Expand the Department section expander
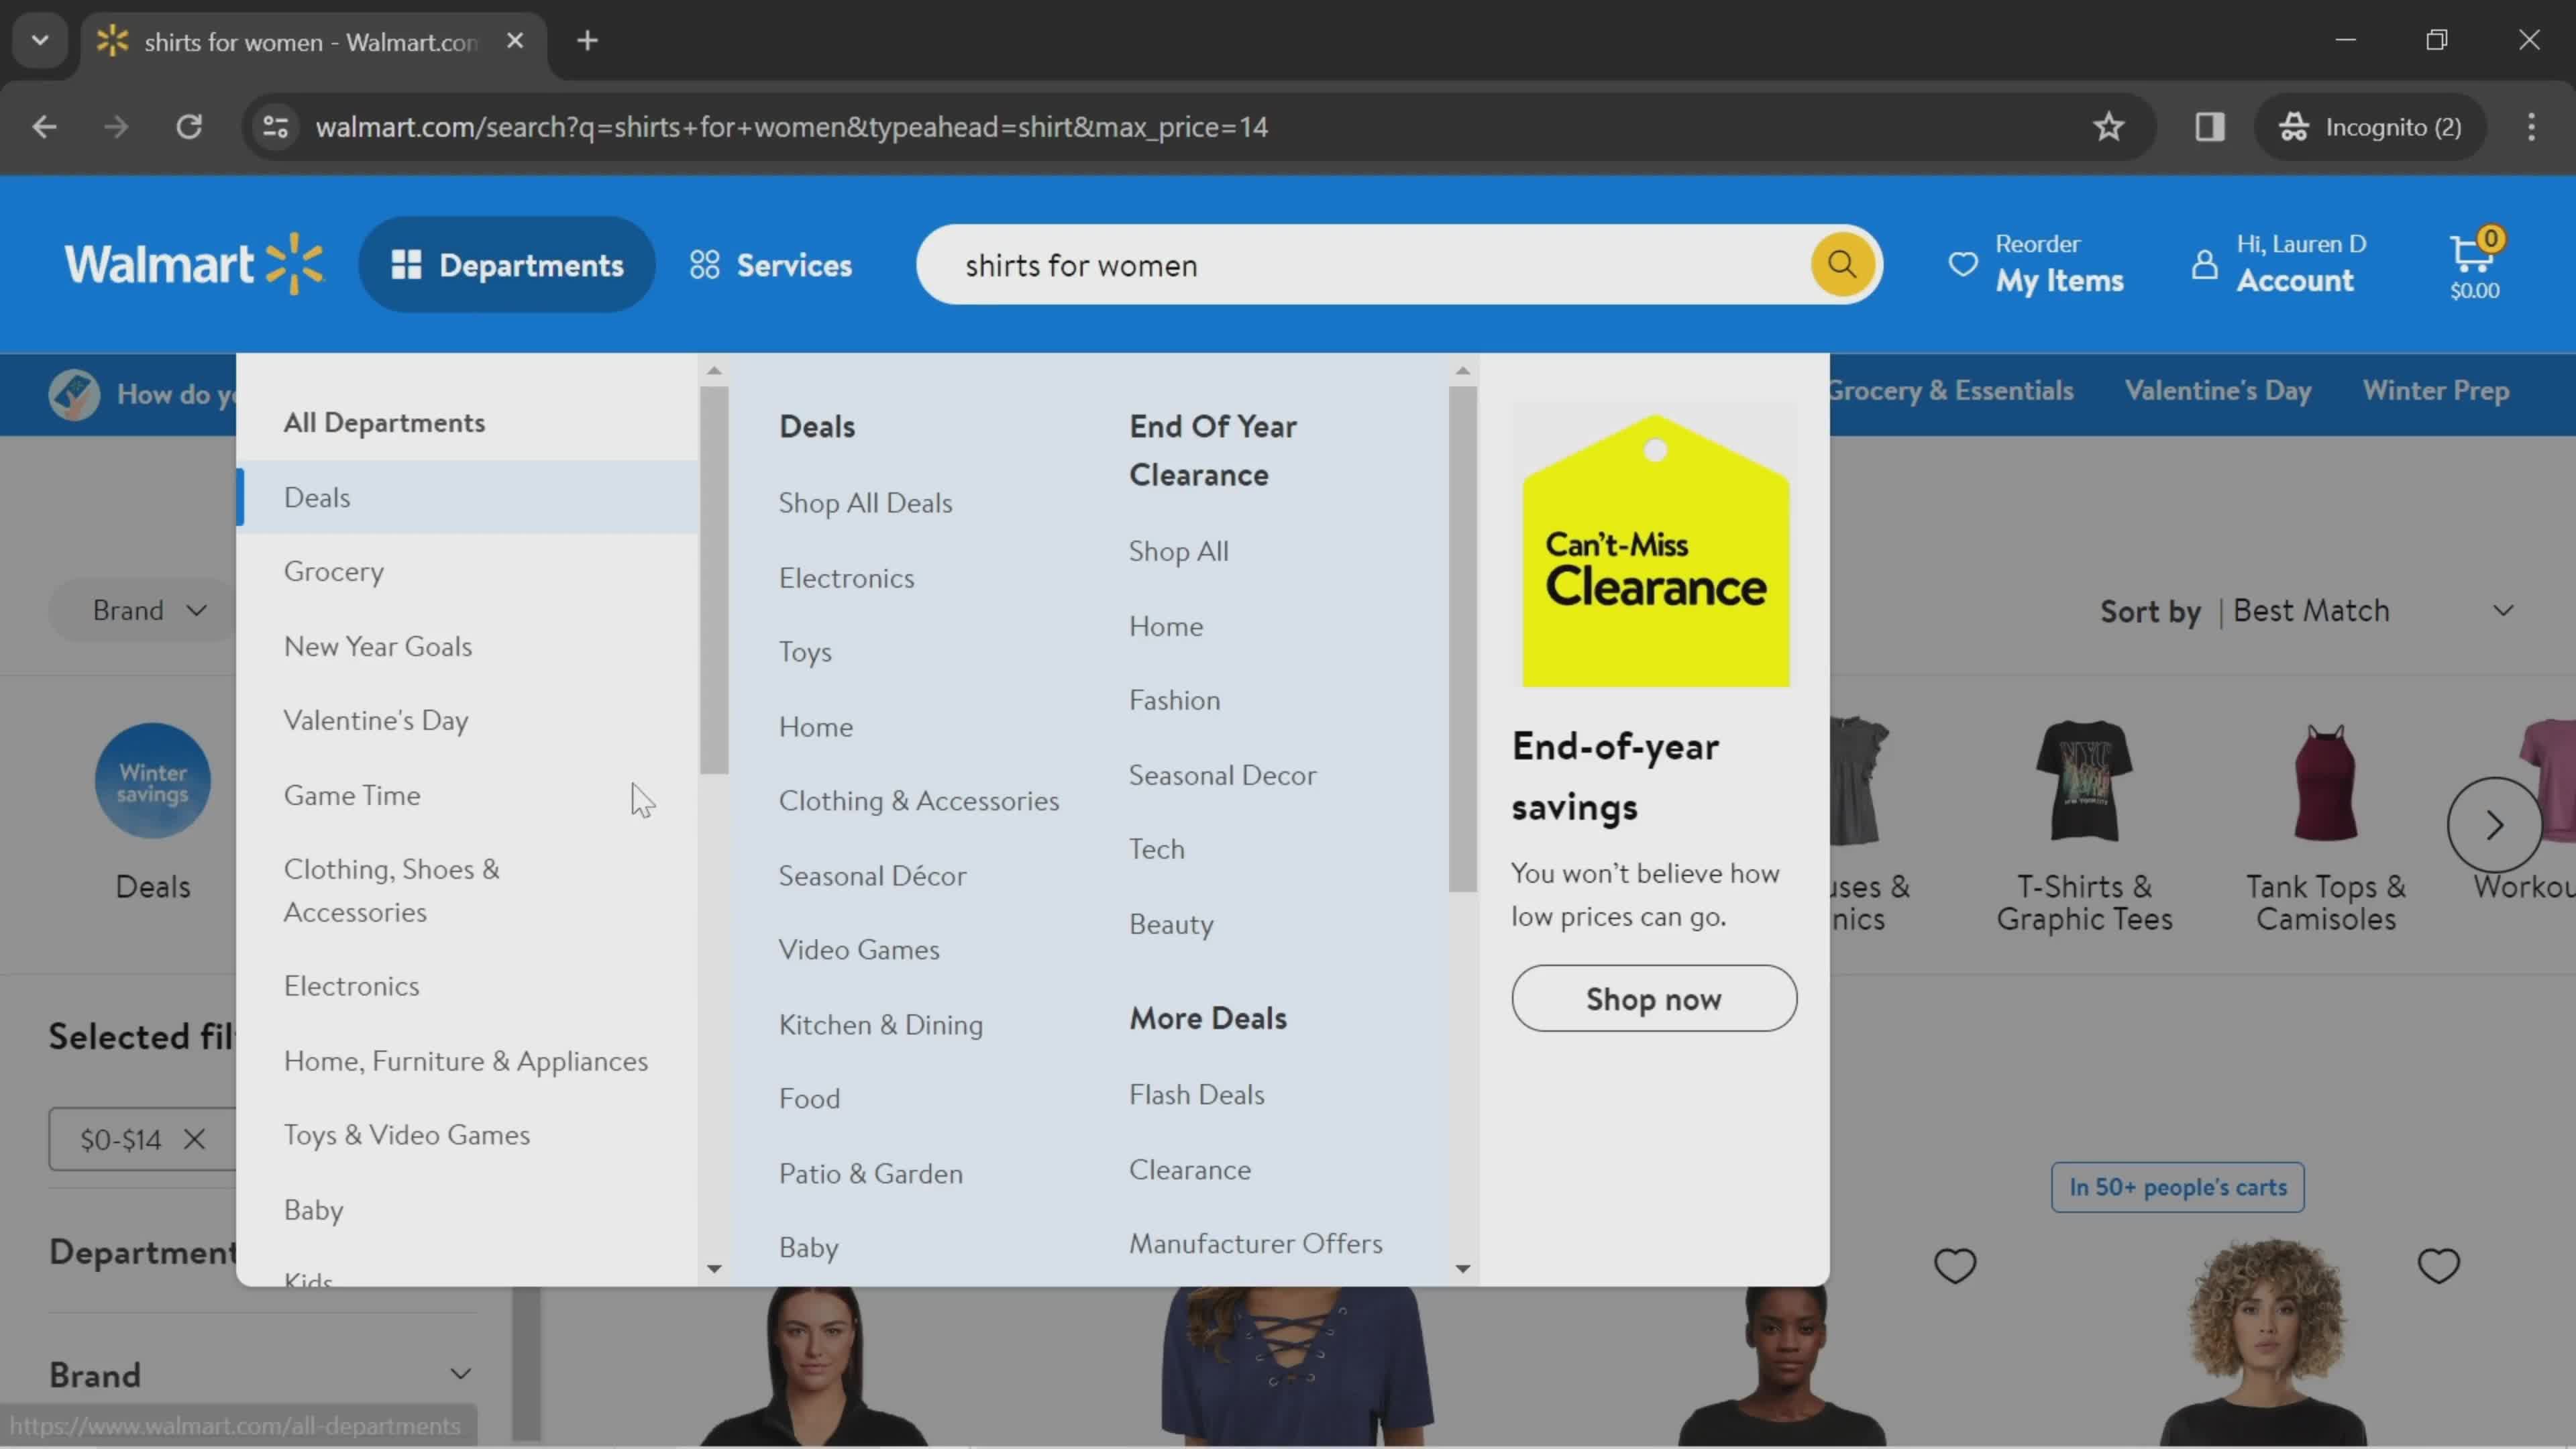The width and height of the screenshot is (2576, 1449). (x=458, y=1252)
